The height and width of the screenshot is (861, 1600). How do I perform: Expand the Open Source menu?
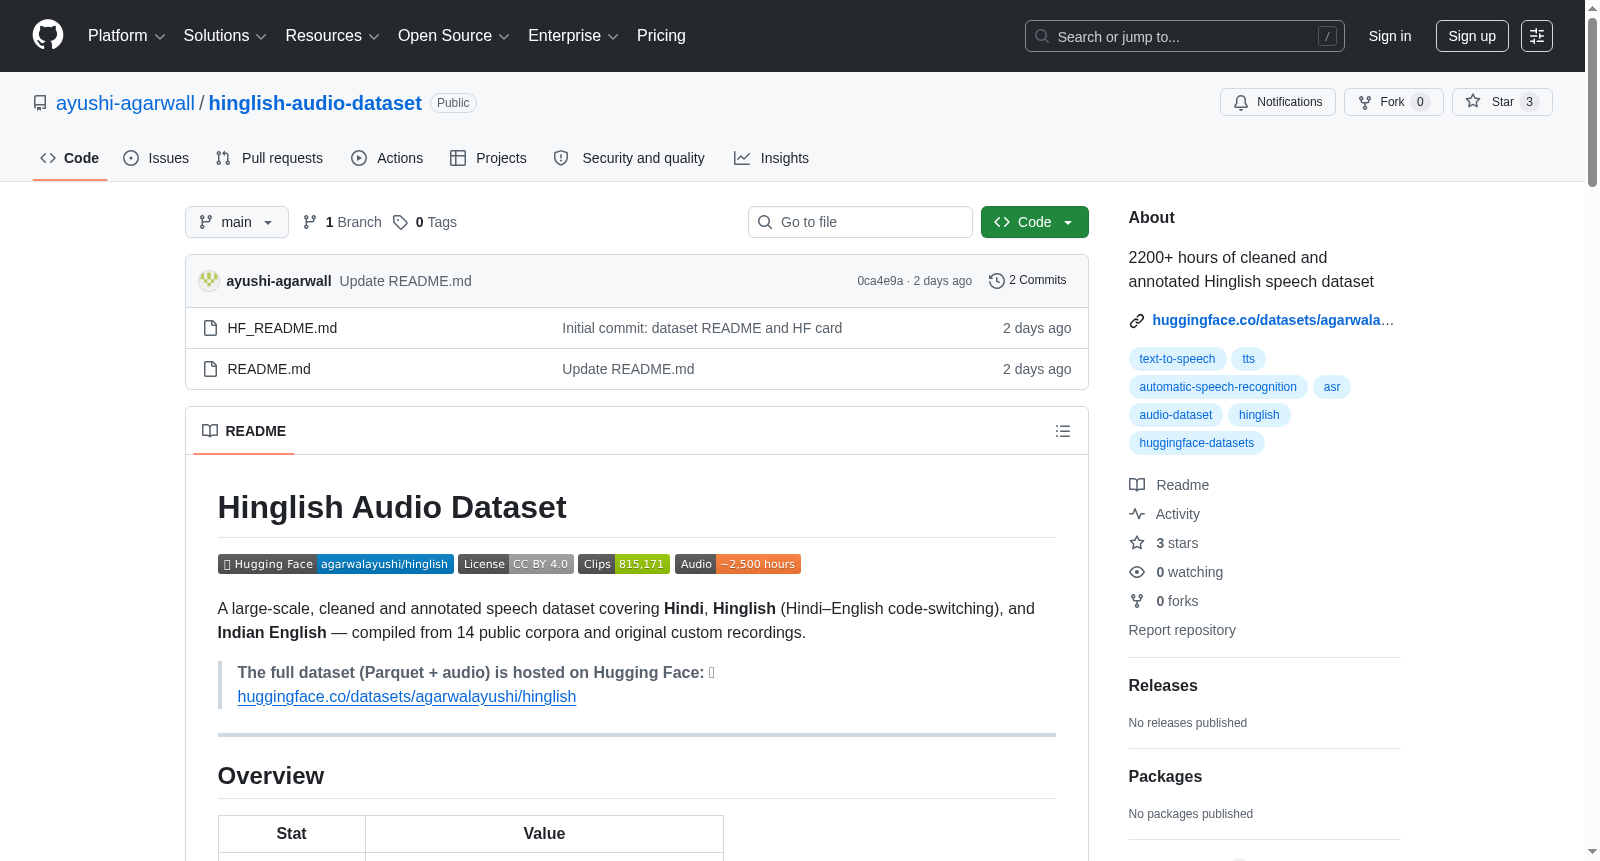click(x=454, y=36)
